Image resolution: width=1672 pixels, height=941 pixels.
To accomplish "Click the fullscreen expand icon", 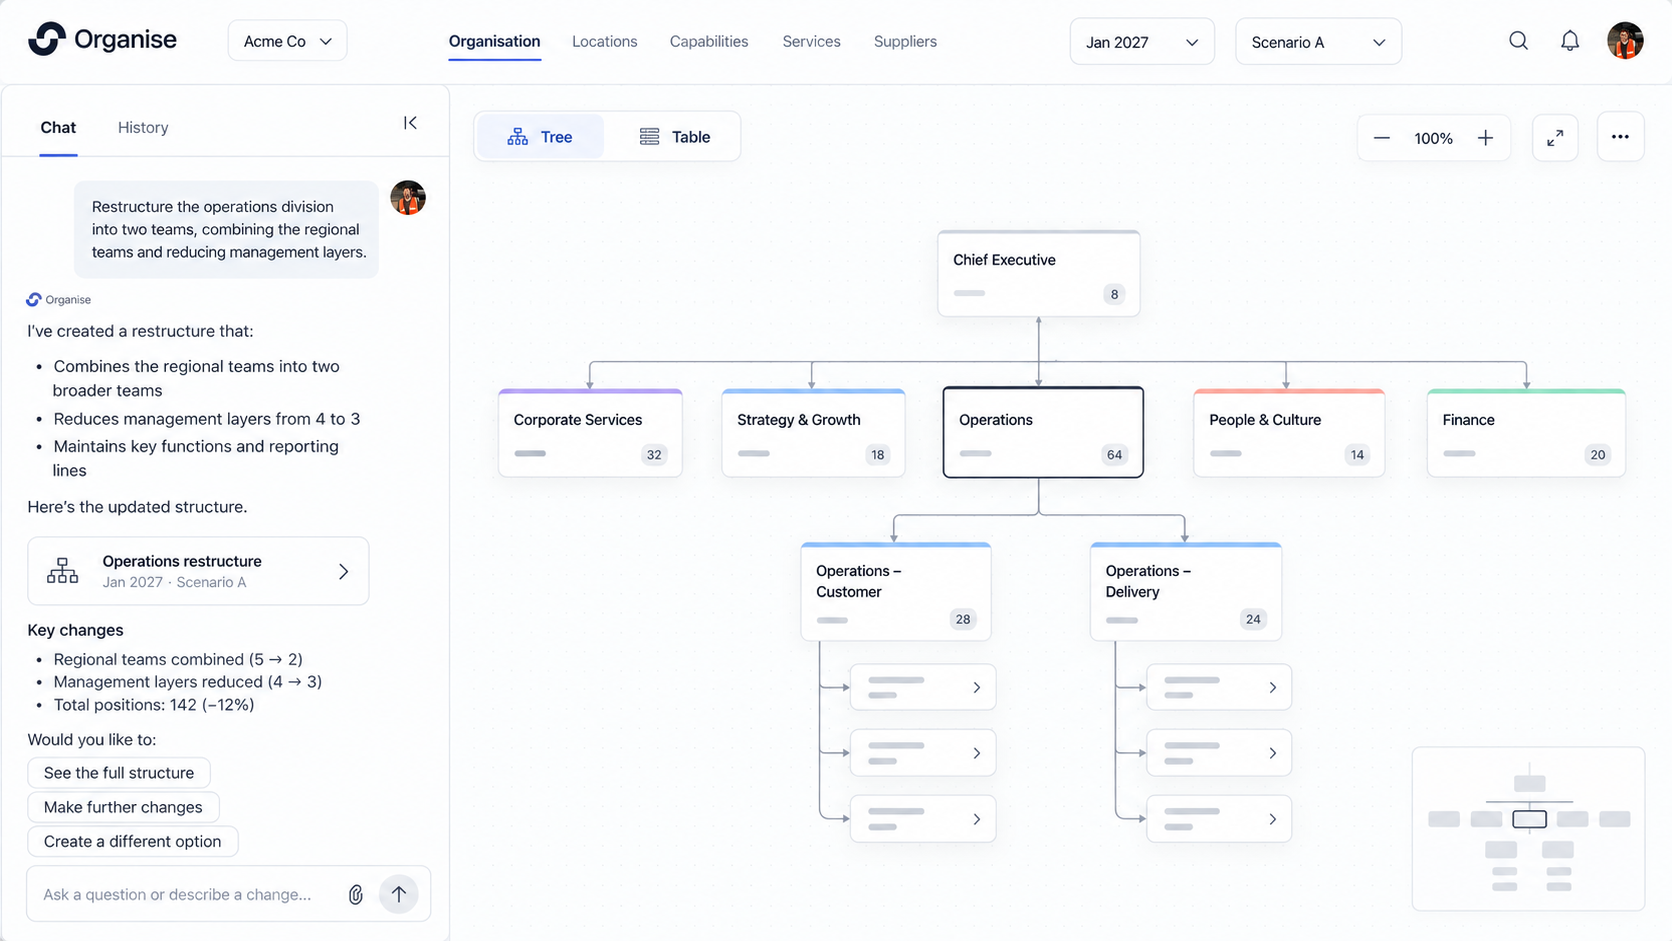I will [x=1555, y=138].
